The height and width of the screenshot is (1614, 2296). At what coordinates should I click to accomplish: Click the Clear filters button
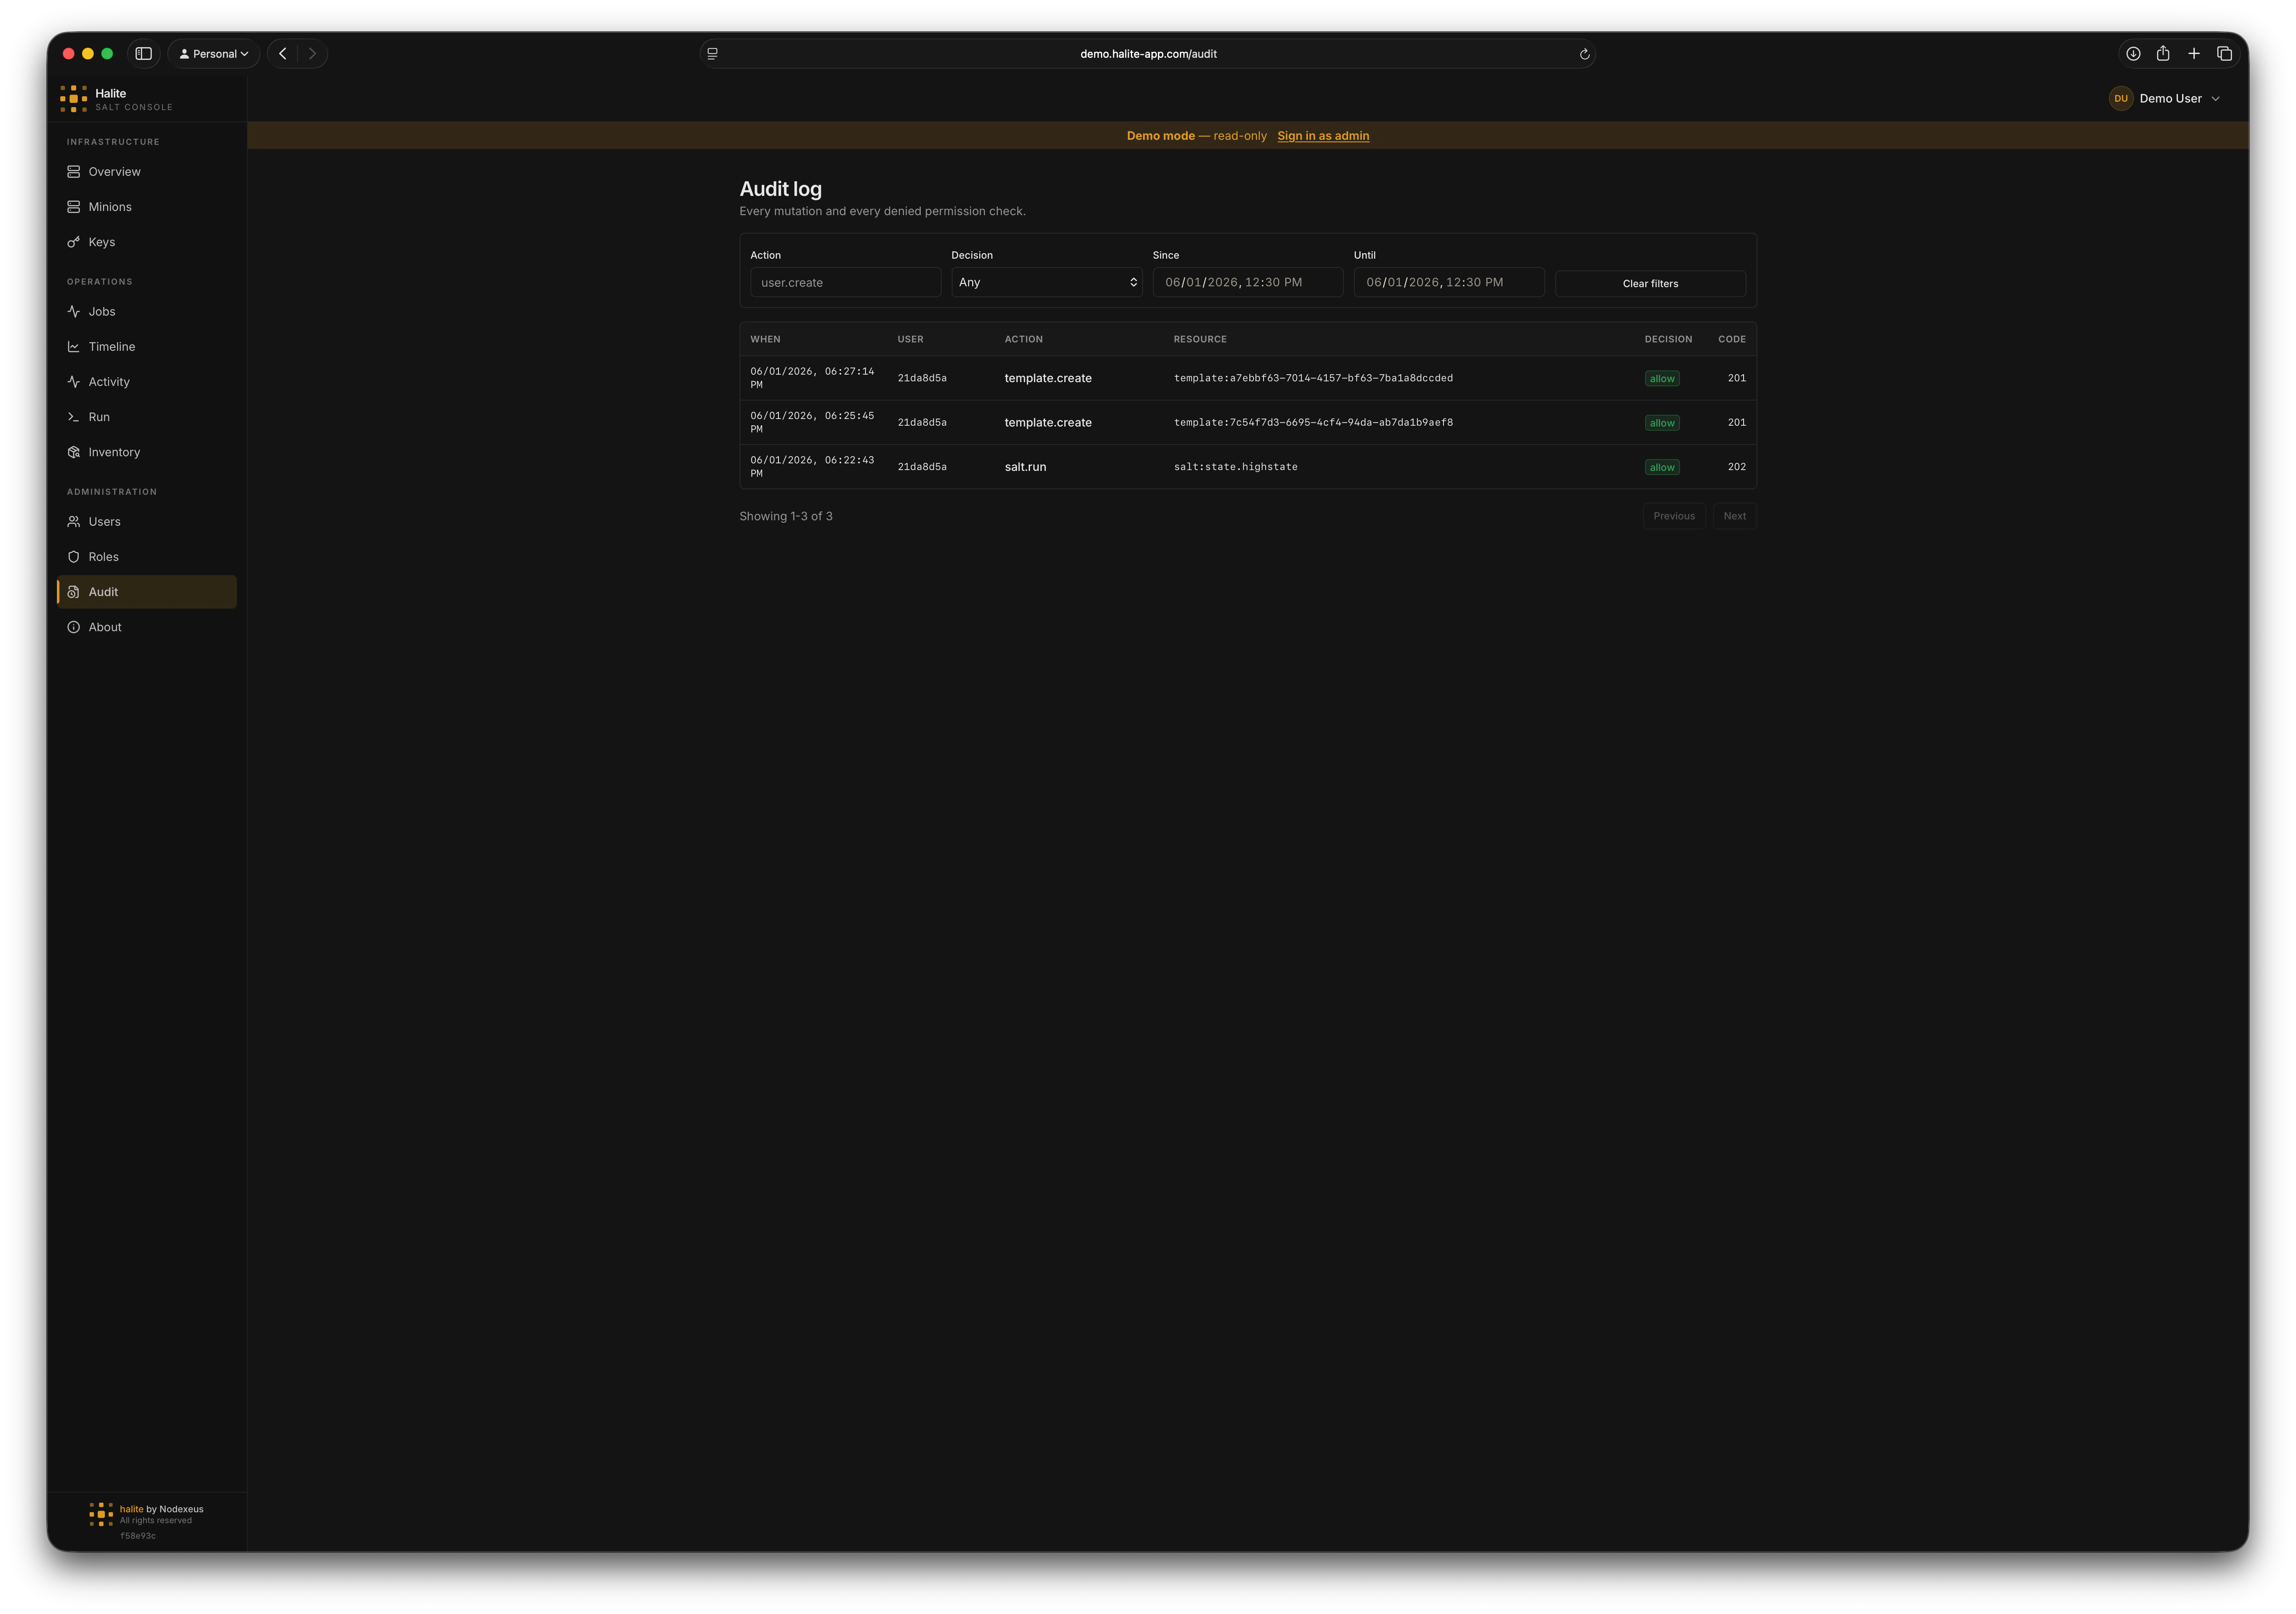[x=1650, y=284]
